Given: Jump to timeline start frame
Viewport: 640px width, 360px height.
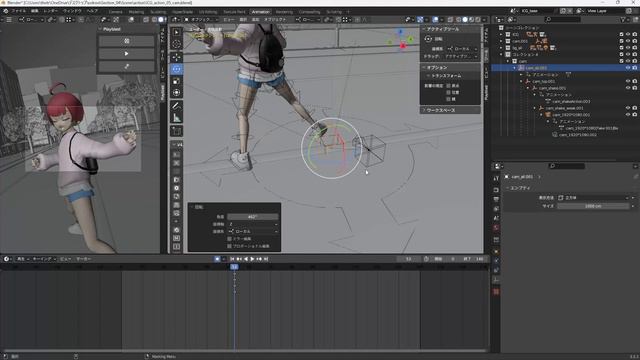Looking at the screenshot, I should pyautogui.click(x=232, y=259).
